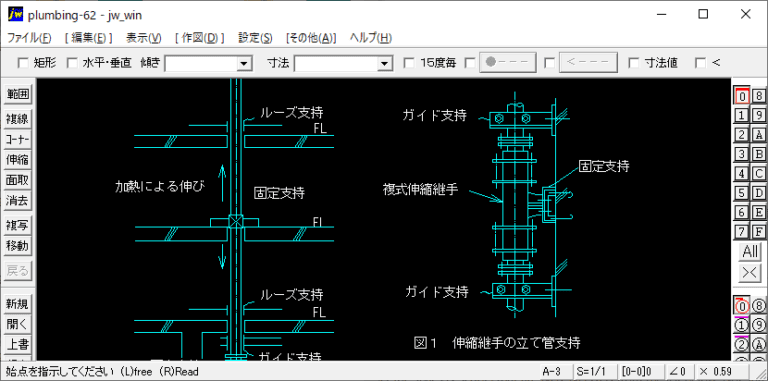Select the 伸縮 tool
This screenshot has height=381, width=768.
(x=17, y=160)
